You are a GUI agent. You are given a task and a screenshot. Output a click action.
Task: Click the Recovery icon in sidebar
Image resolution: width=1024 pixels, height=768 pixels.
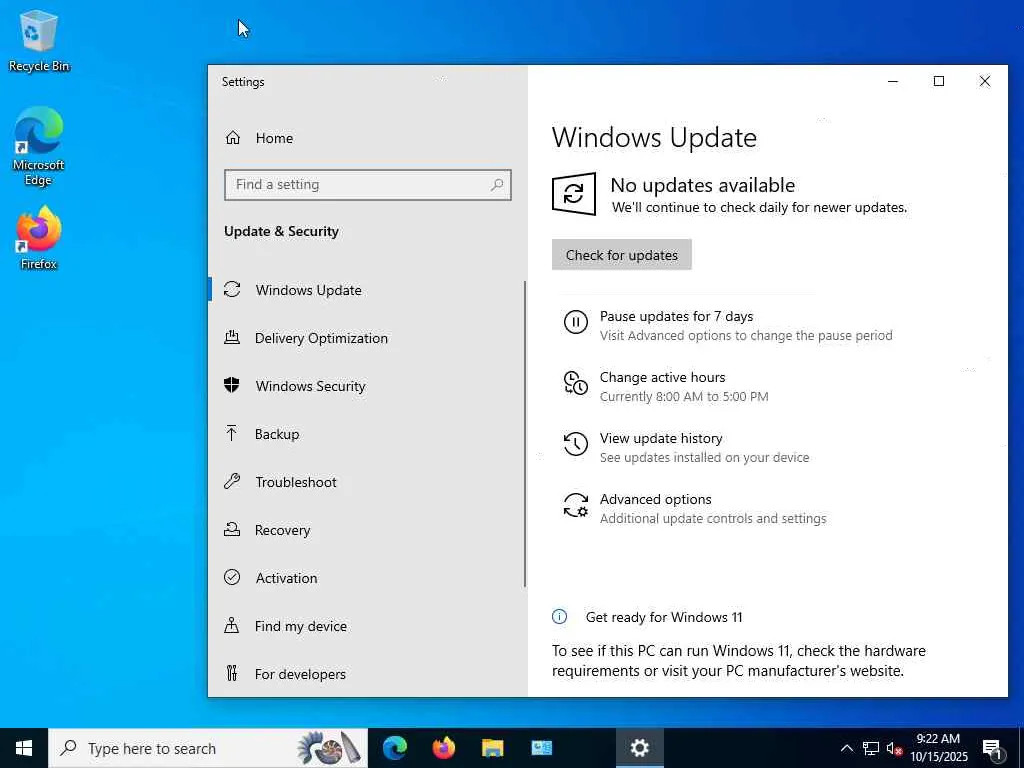(x=232, y=529)
